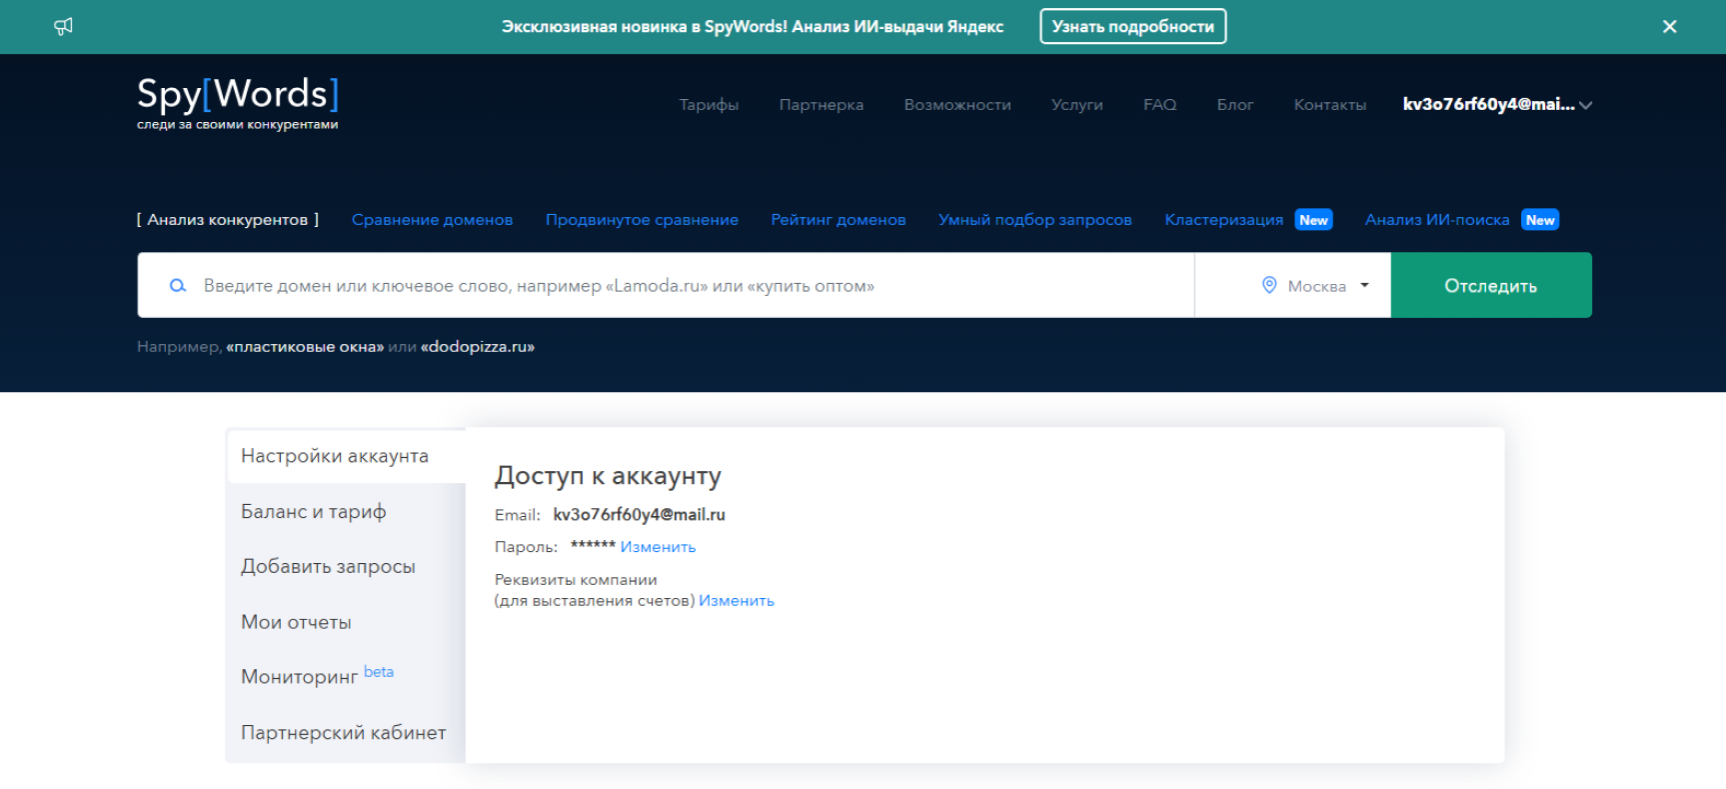
Task: Click the search magnifier icon
Action: [x=178, y=286]
